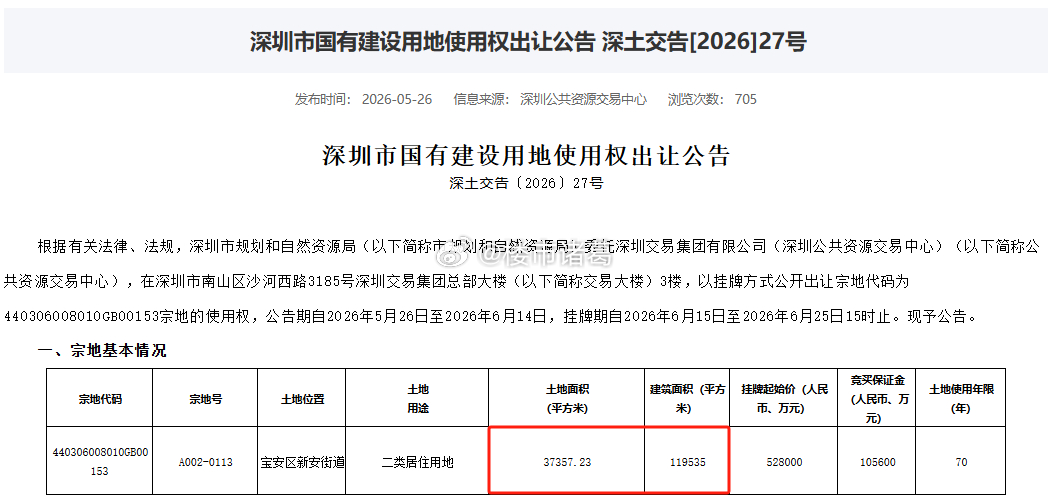1052x504 pixels.
Task: Click the label 信息来源
Action: click(x=482, y=99)
